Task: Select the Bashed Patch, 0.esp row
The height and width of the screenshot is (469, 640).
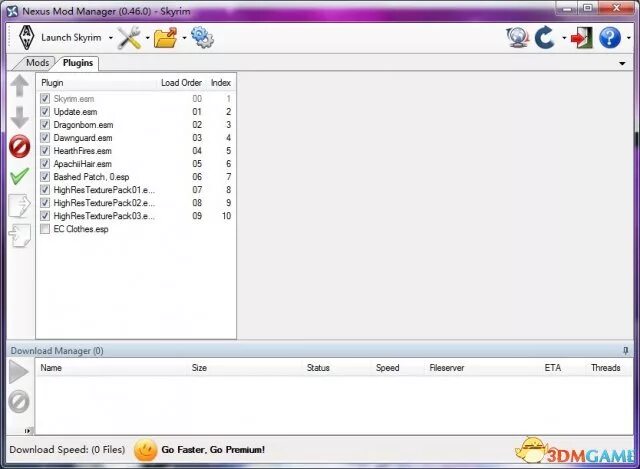Action: coord(136,177)
